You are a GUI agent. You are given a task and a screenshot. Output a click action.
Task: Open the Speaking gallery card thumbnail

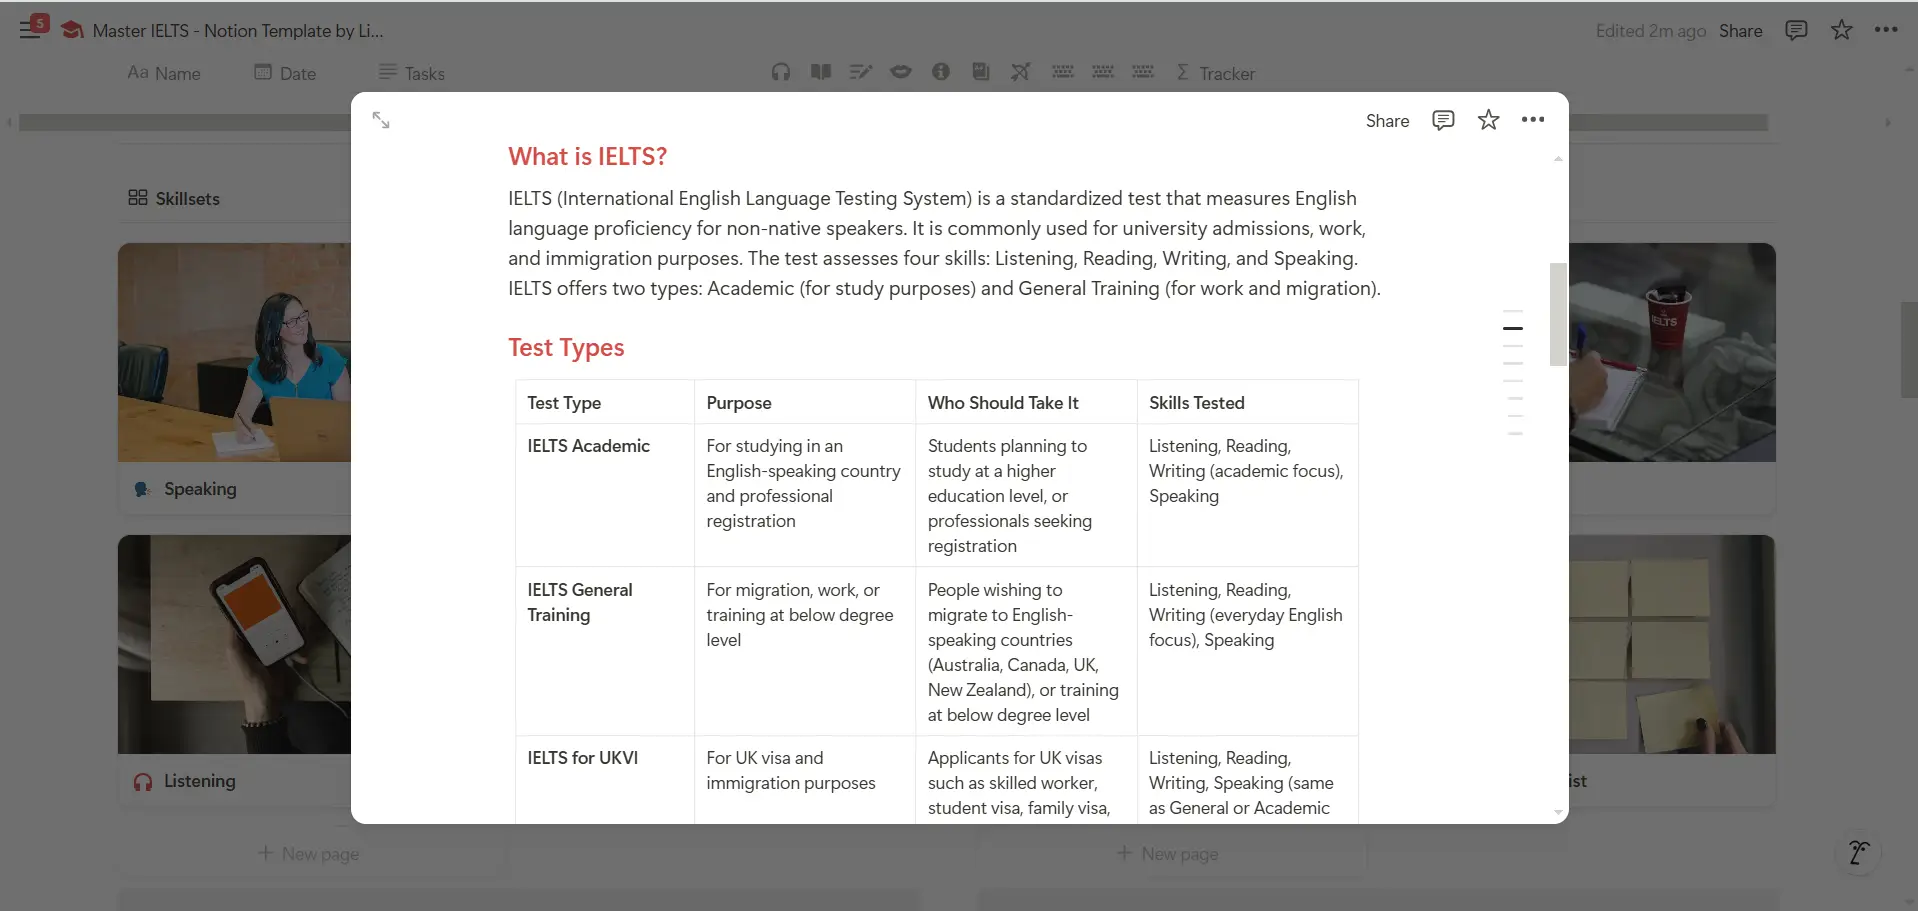(x=234, y=352)
